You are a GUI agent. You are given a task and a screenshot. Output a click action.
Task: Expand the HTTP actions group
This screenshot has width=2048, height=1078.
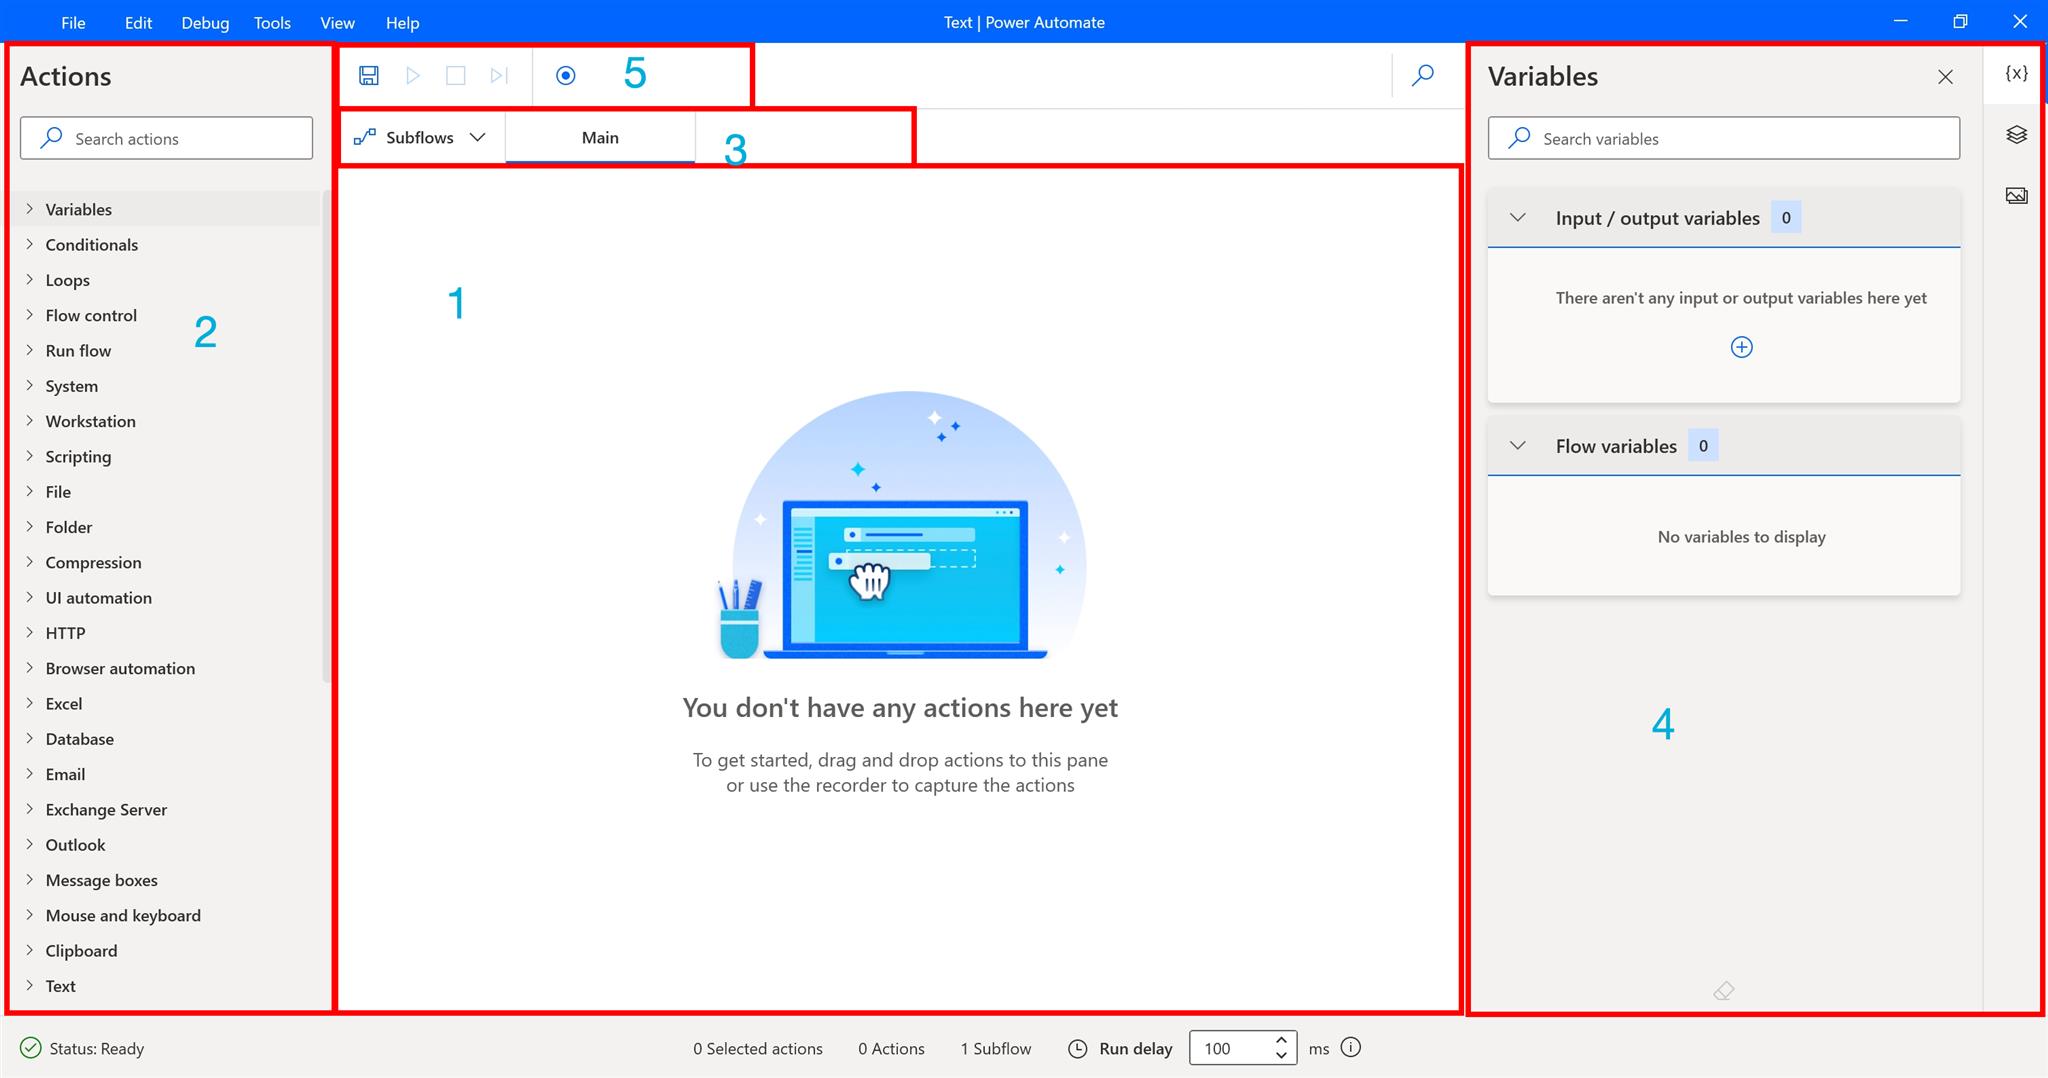point(30,632)
